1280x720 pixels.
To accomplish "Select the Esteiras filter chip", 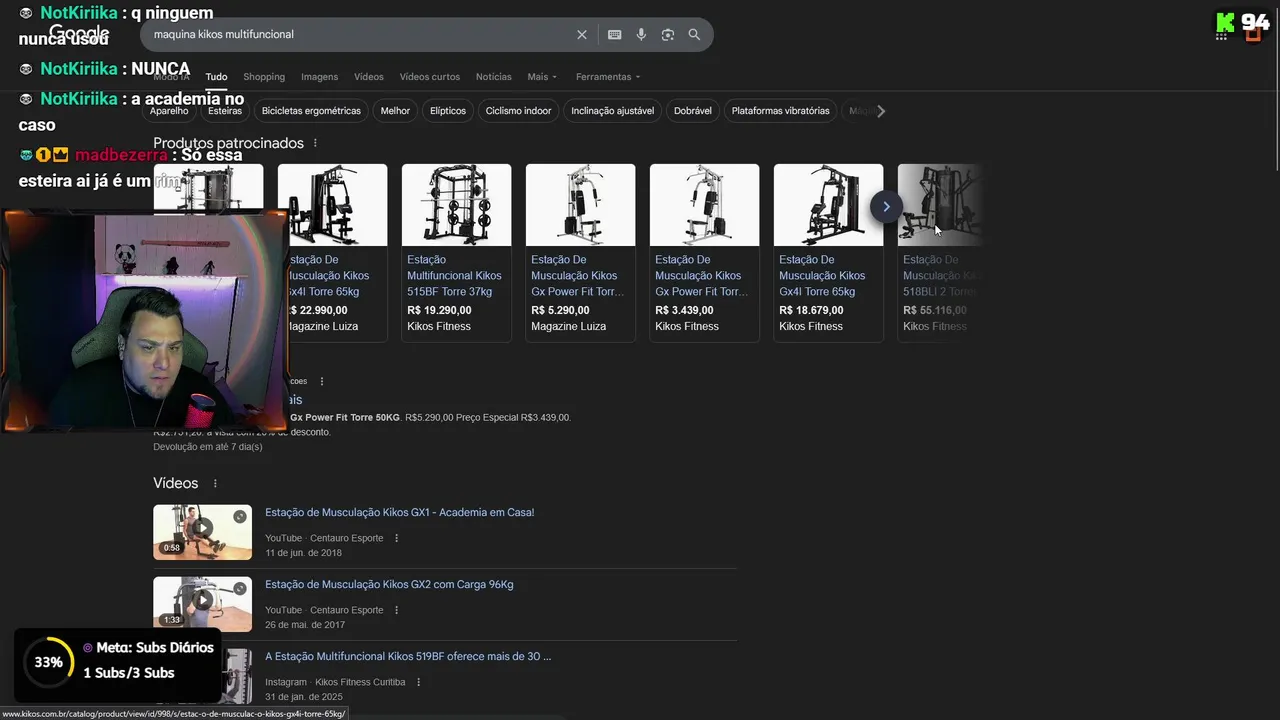I will tap(225, 111).
